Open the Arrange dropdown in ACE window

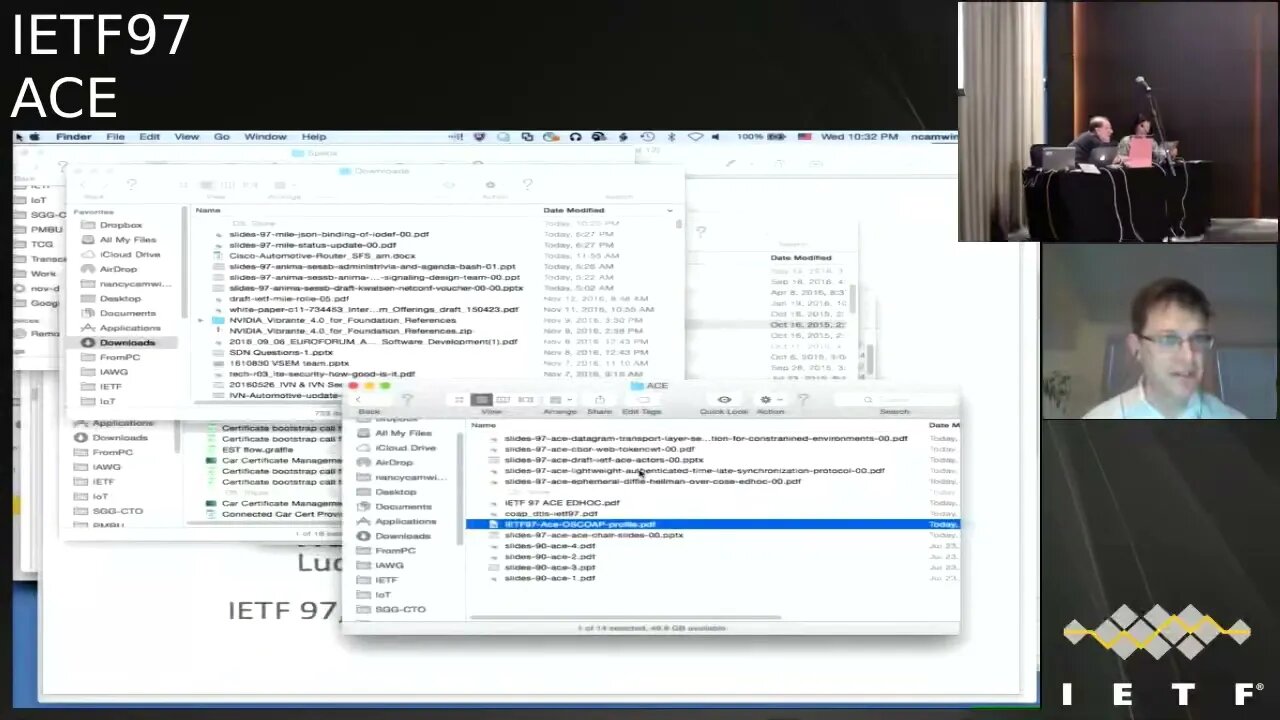559,400
